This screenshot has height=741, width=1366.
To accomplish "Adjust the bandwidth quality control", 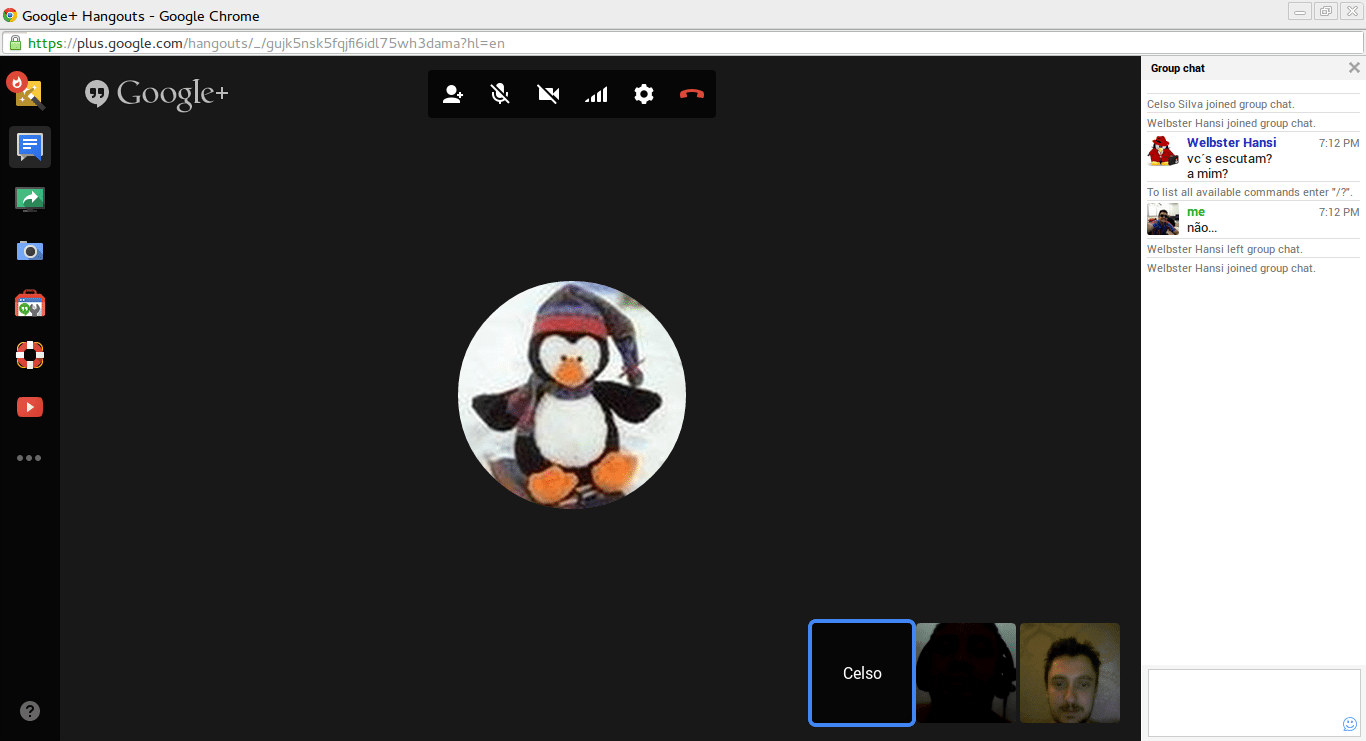I will 596,93.
